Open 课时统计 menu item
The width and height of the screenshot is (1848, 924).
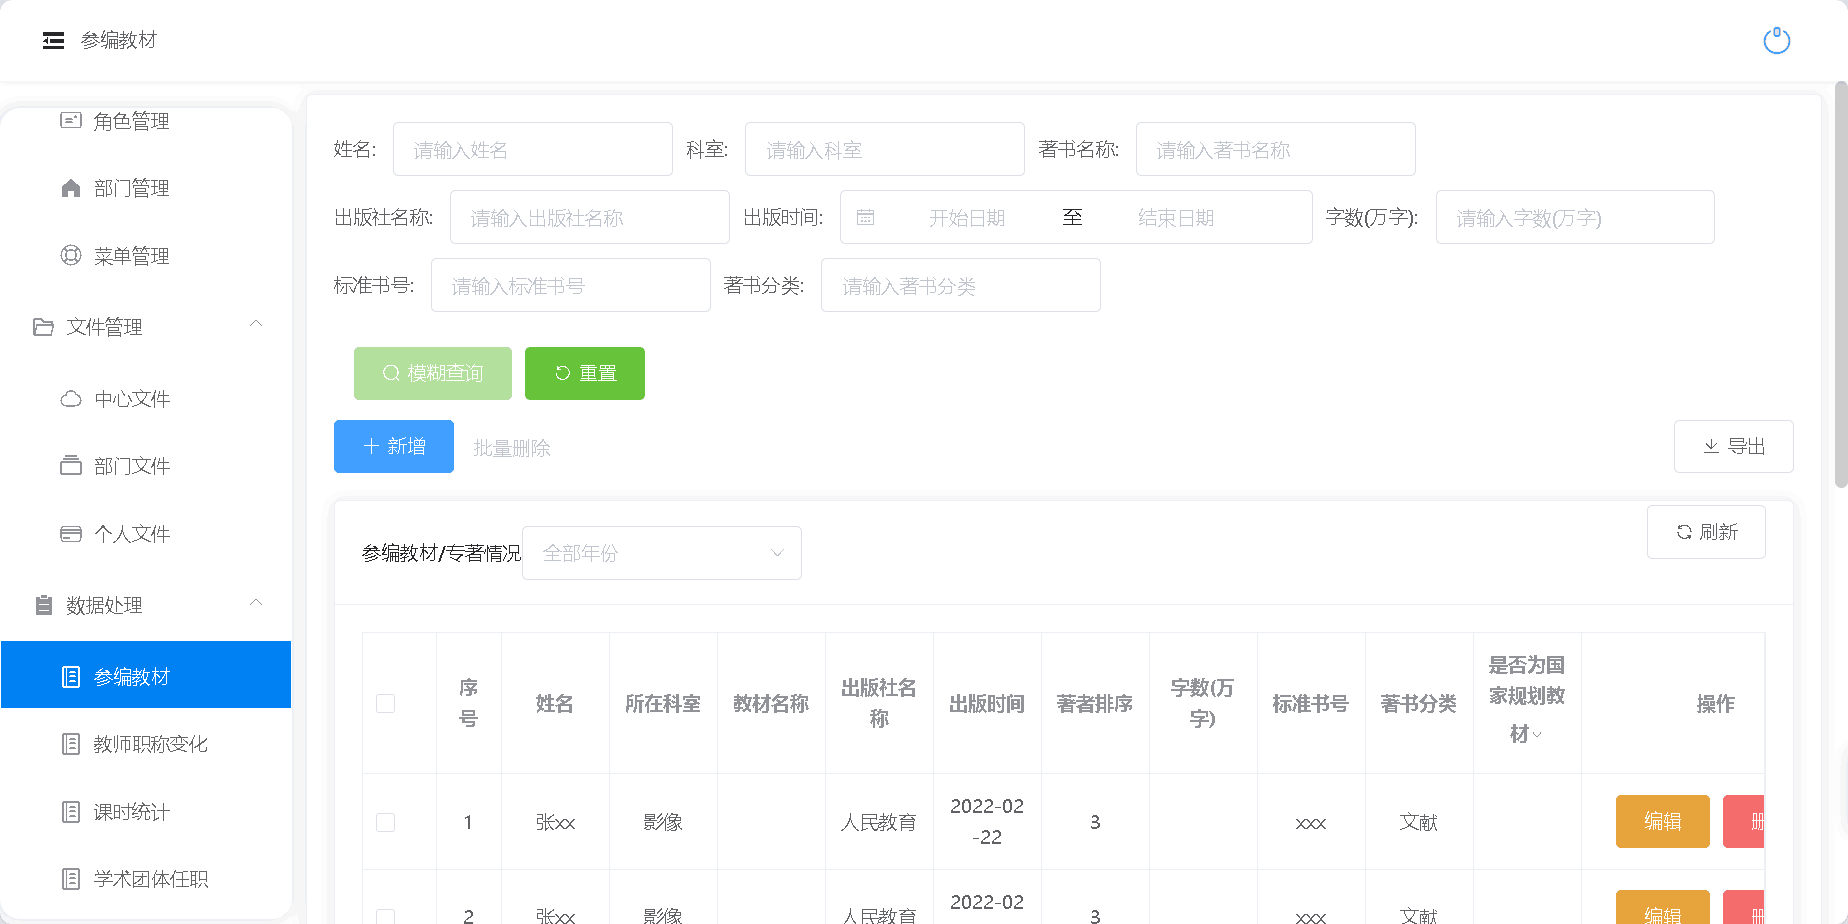[146, 812]
